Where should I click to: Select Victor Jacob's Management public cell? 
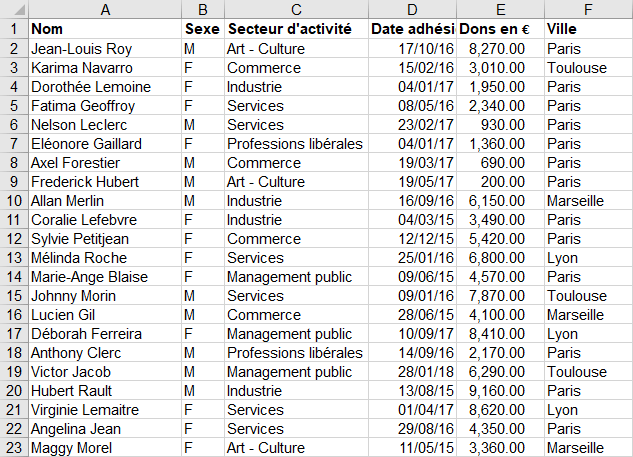[295, 372]
